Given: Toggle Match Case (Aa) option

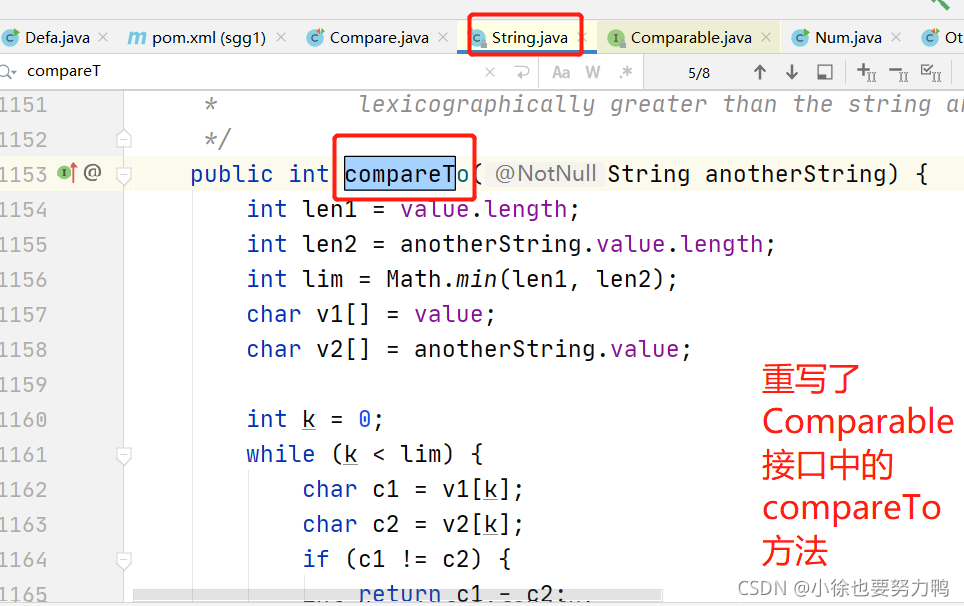Looking at the screenshot, I should (561, 73).
